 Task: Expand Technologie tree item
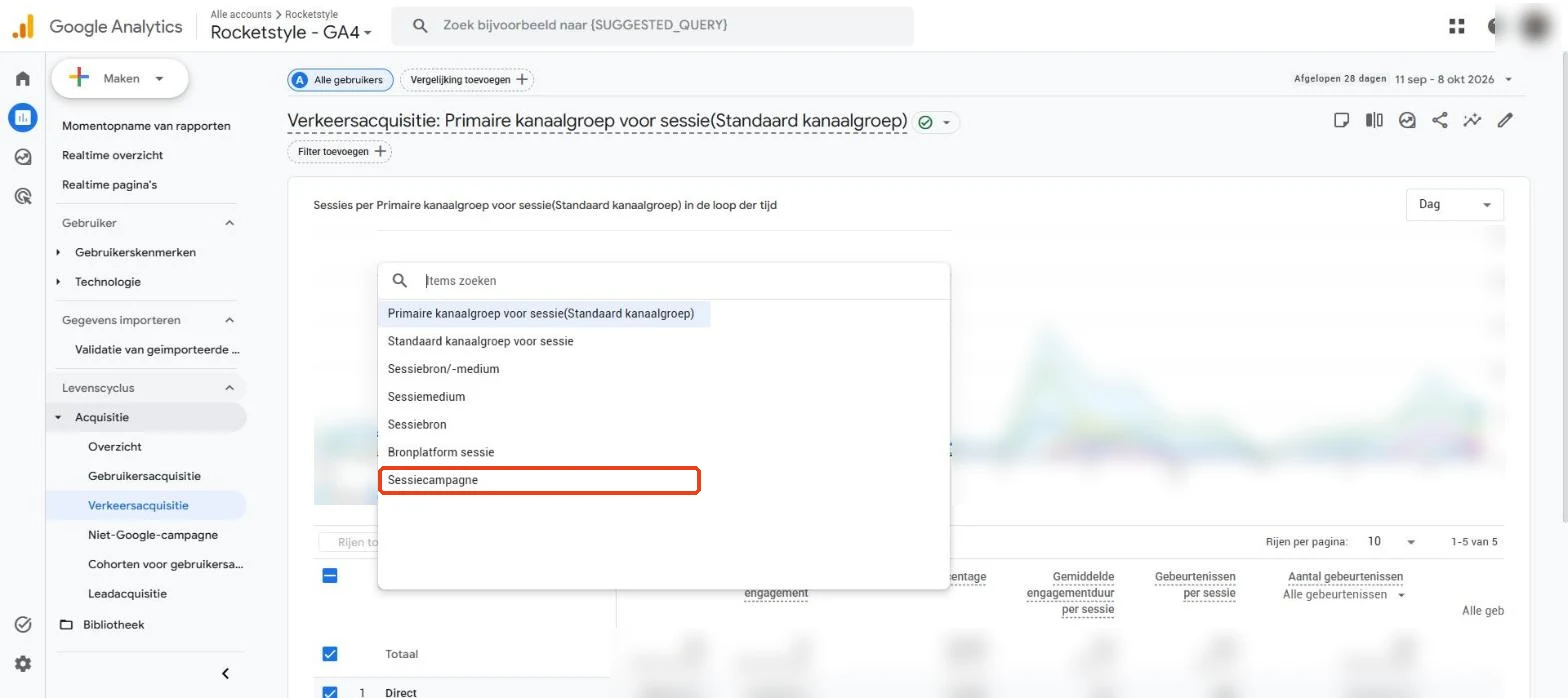[59, 282]
